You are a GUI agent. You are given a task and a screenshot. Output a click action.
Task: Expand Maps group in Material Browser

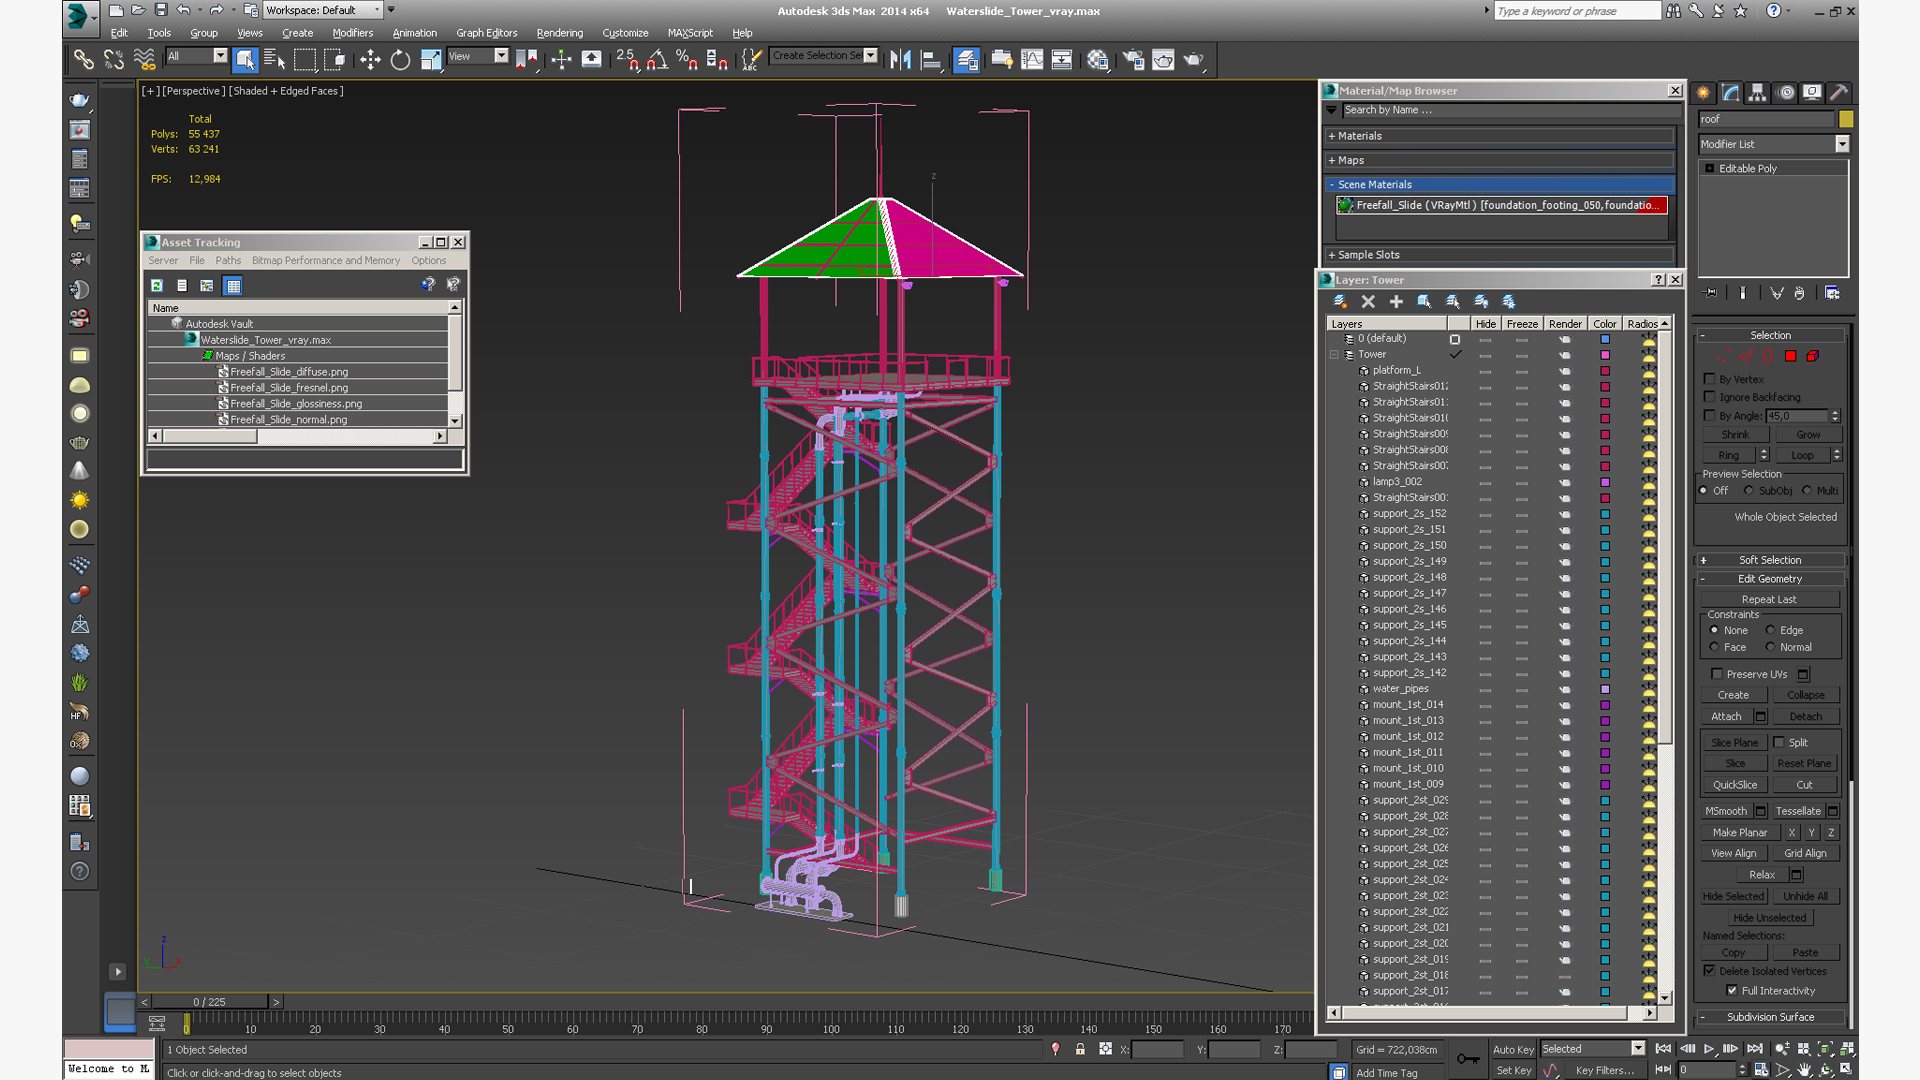(x=1499, y=160)
